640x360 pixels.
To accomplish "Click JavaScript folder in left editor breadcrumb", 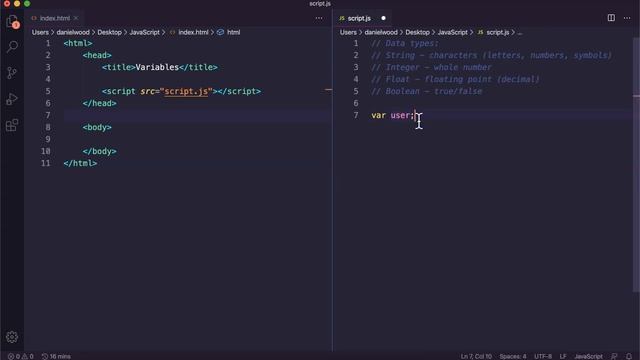I will [x=144, y=32].
